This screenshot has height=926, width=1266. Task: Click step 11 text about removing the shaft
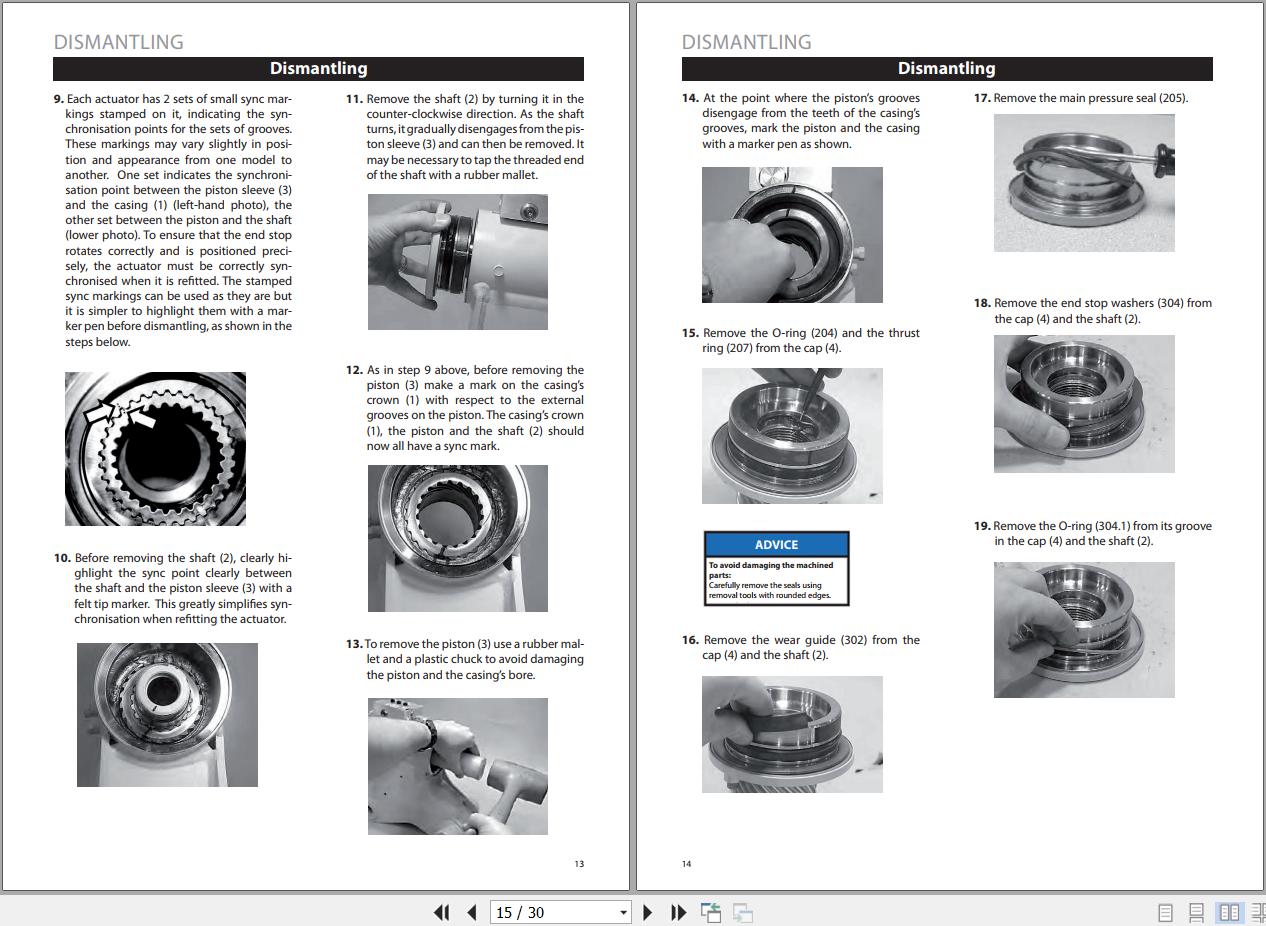(465, 137)
